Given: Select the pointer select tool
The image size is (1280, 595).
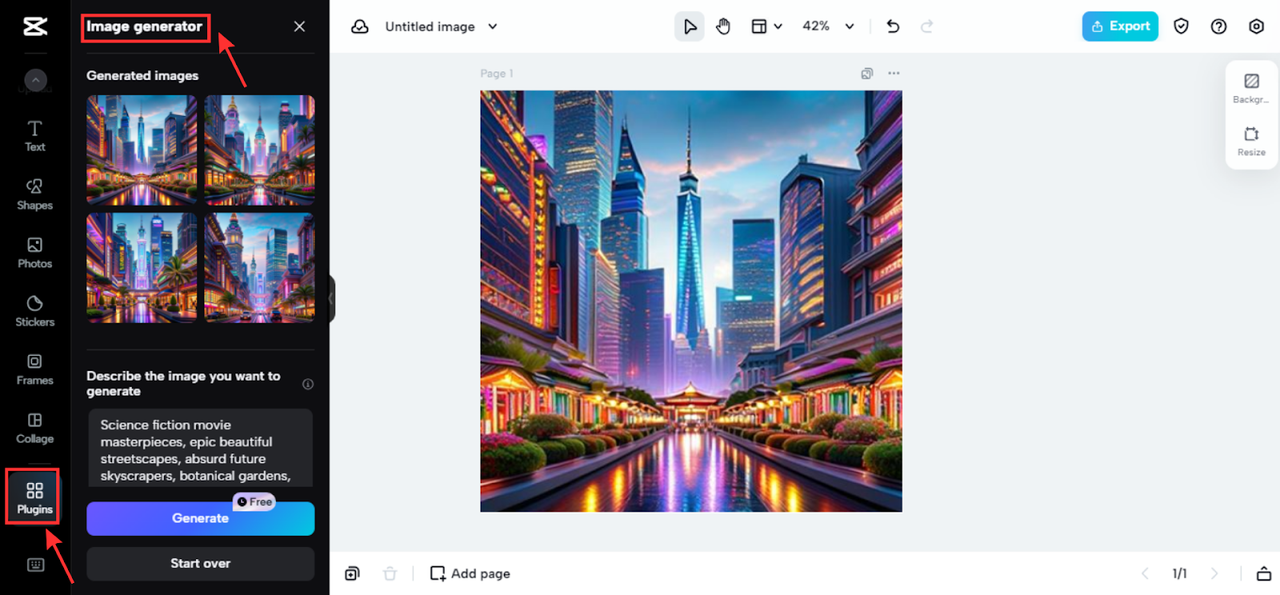Looking at the screenshot, I should (x=690, y=27).
